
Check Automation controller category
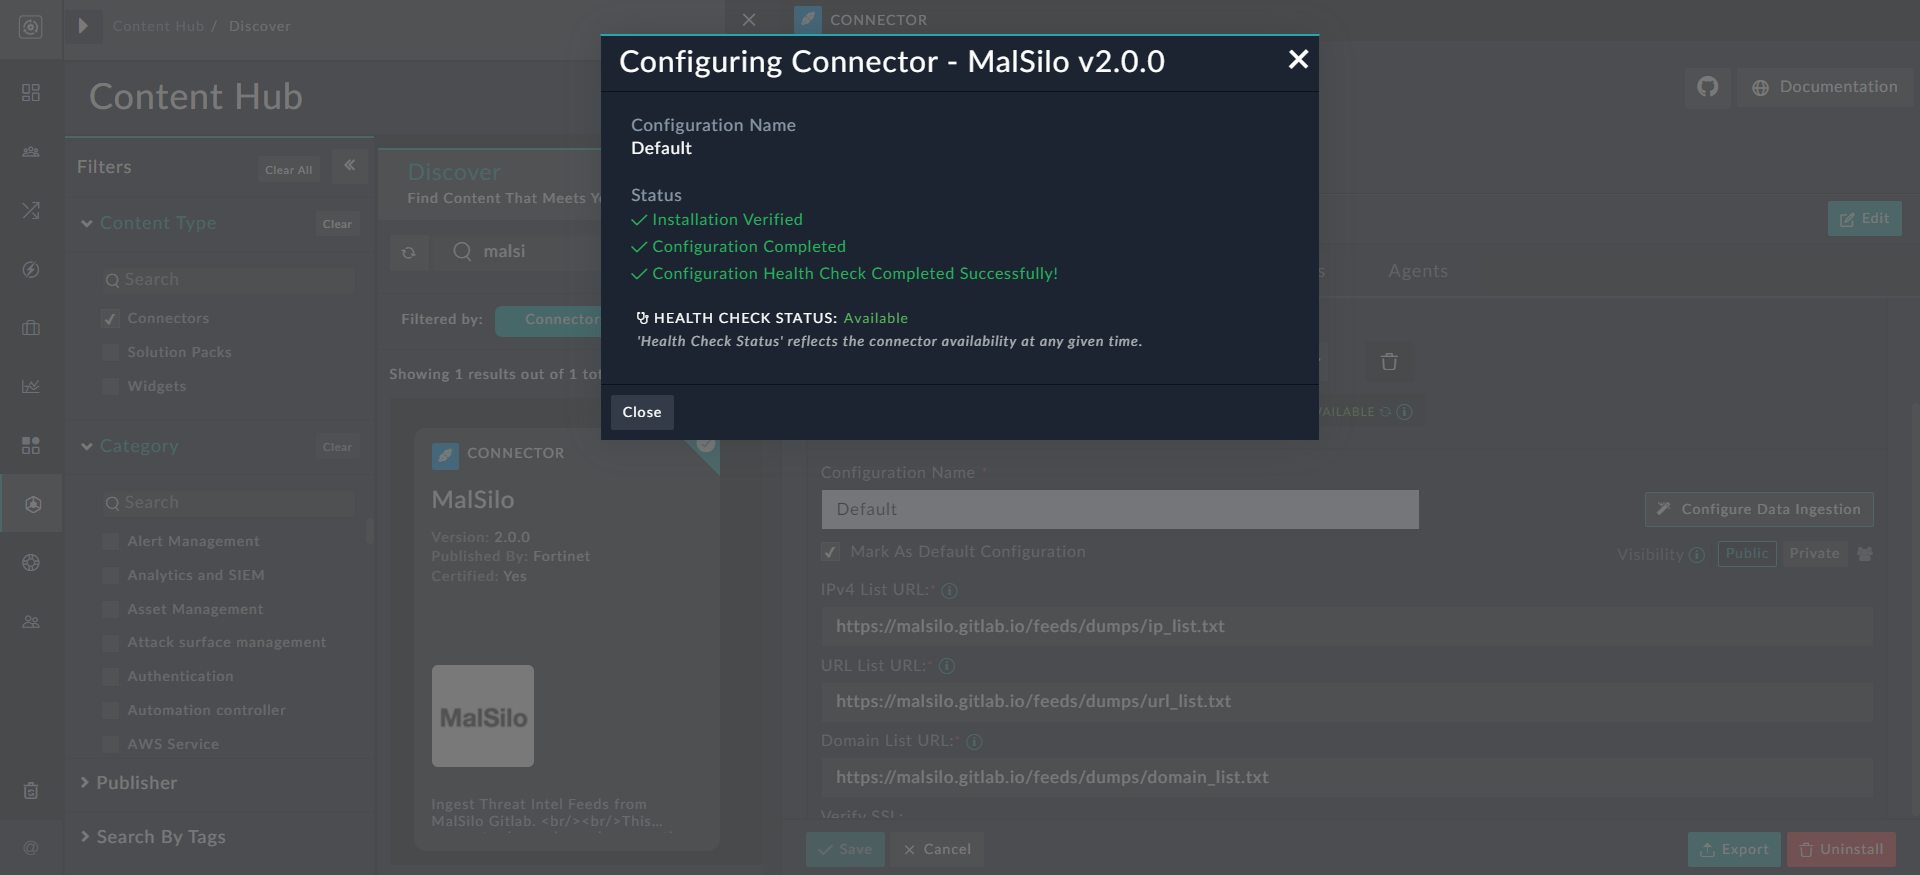[111, 711]
